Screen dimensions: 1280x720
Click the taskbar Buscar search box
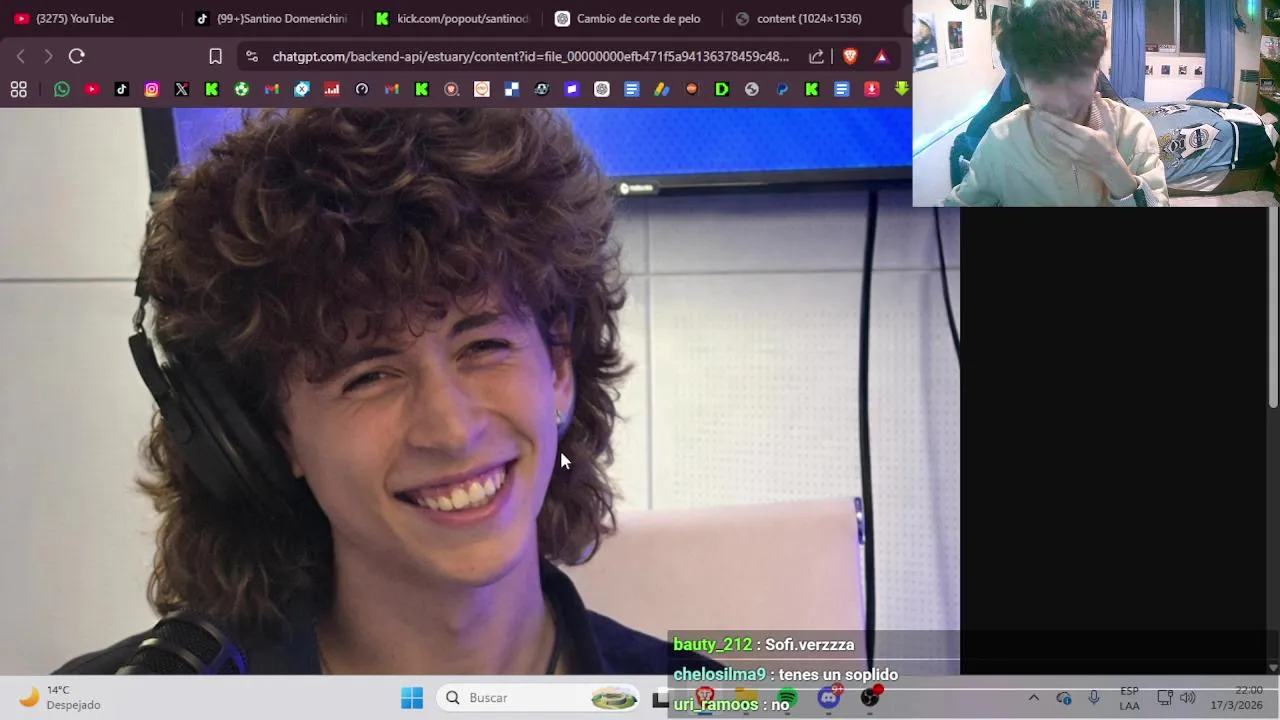point(538,697)
